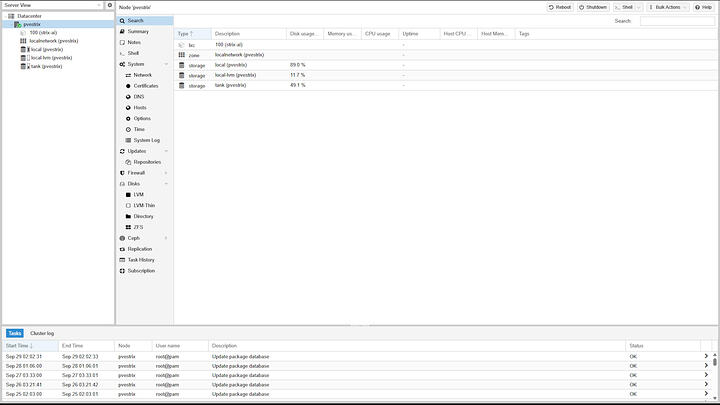Viewport: 720px width, 405px height.
Task: Collapse the System section arrow
Action: pyautogui.click(x=166, y=64)
